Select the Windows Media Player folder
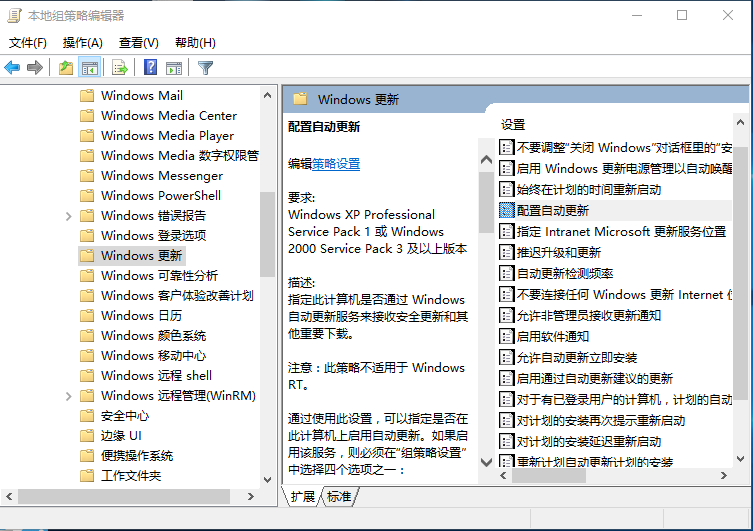The width and height of the screenshot is (753, 531). point(167,136)
